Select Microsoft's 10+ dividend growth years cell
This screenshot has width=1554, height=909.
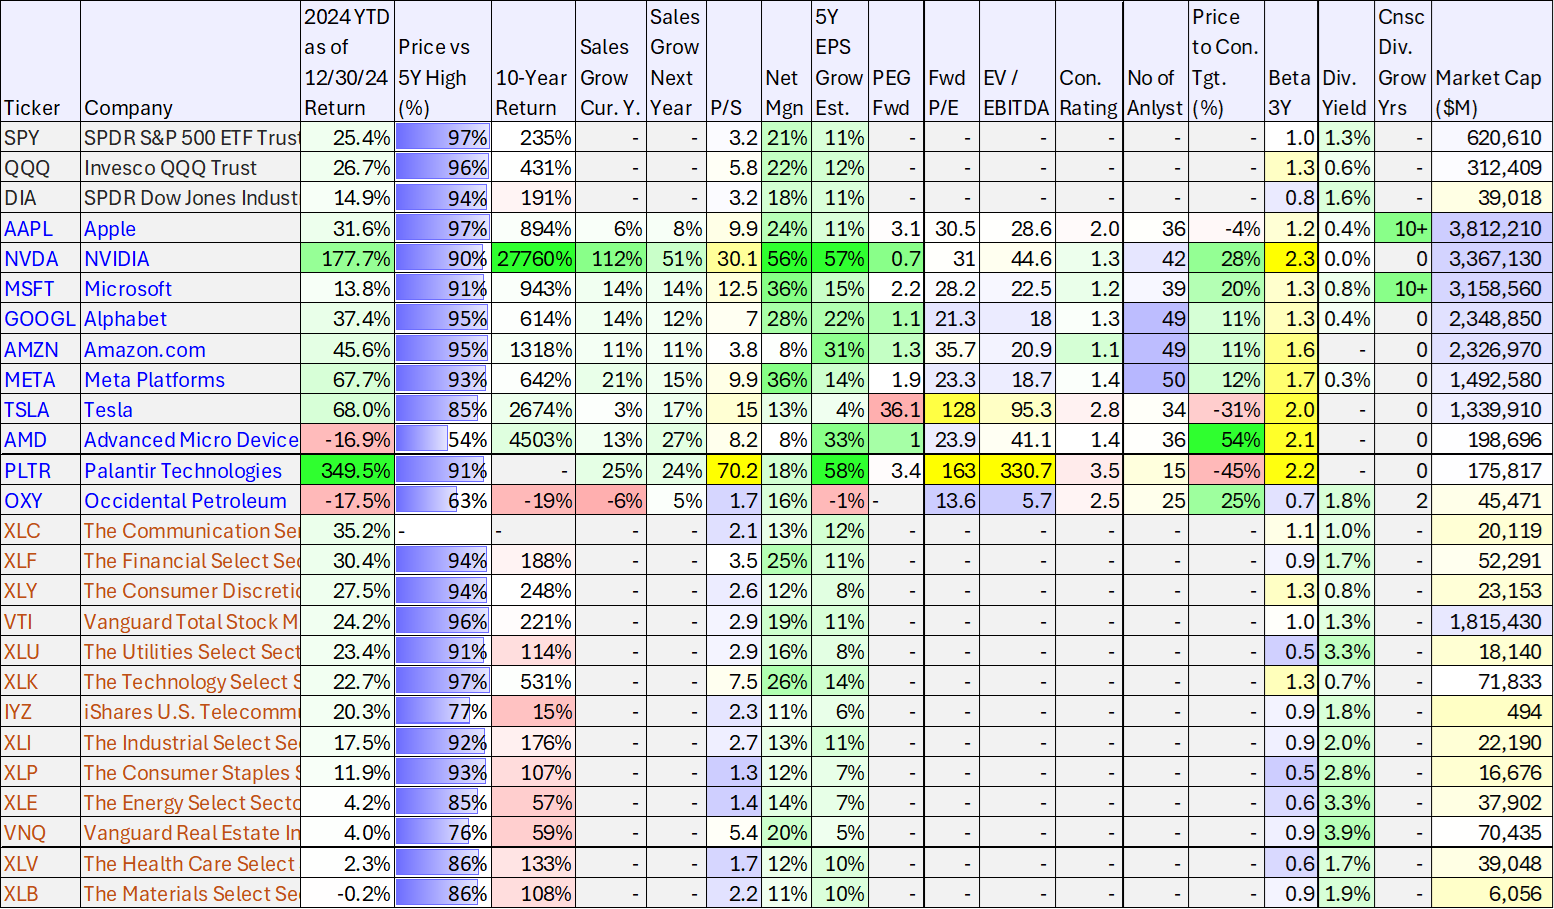pos(1403,289)
